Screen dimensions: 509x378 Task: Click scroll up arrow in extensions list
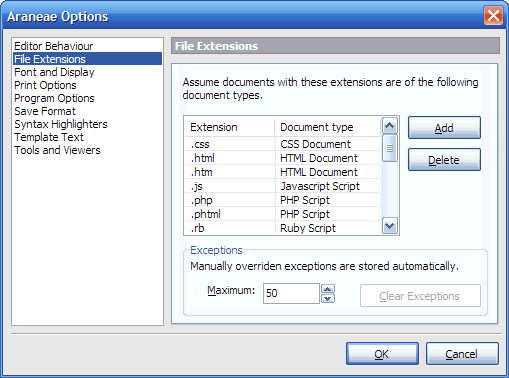[390, 126]
